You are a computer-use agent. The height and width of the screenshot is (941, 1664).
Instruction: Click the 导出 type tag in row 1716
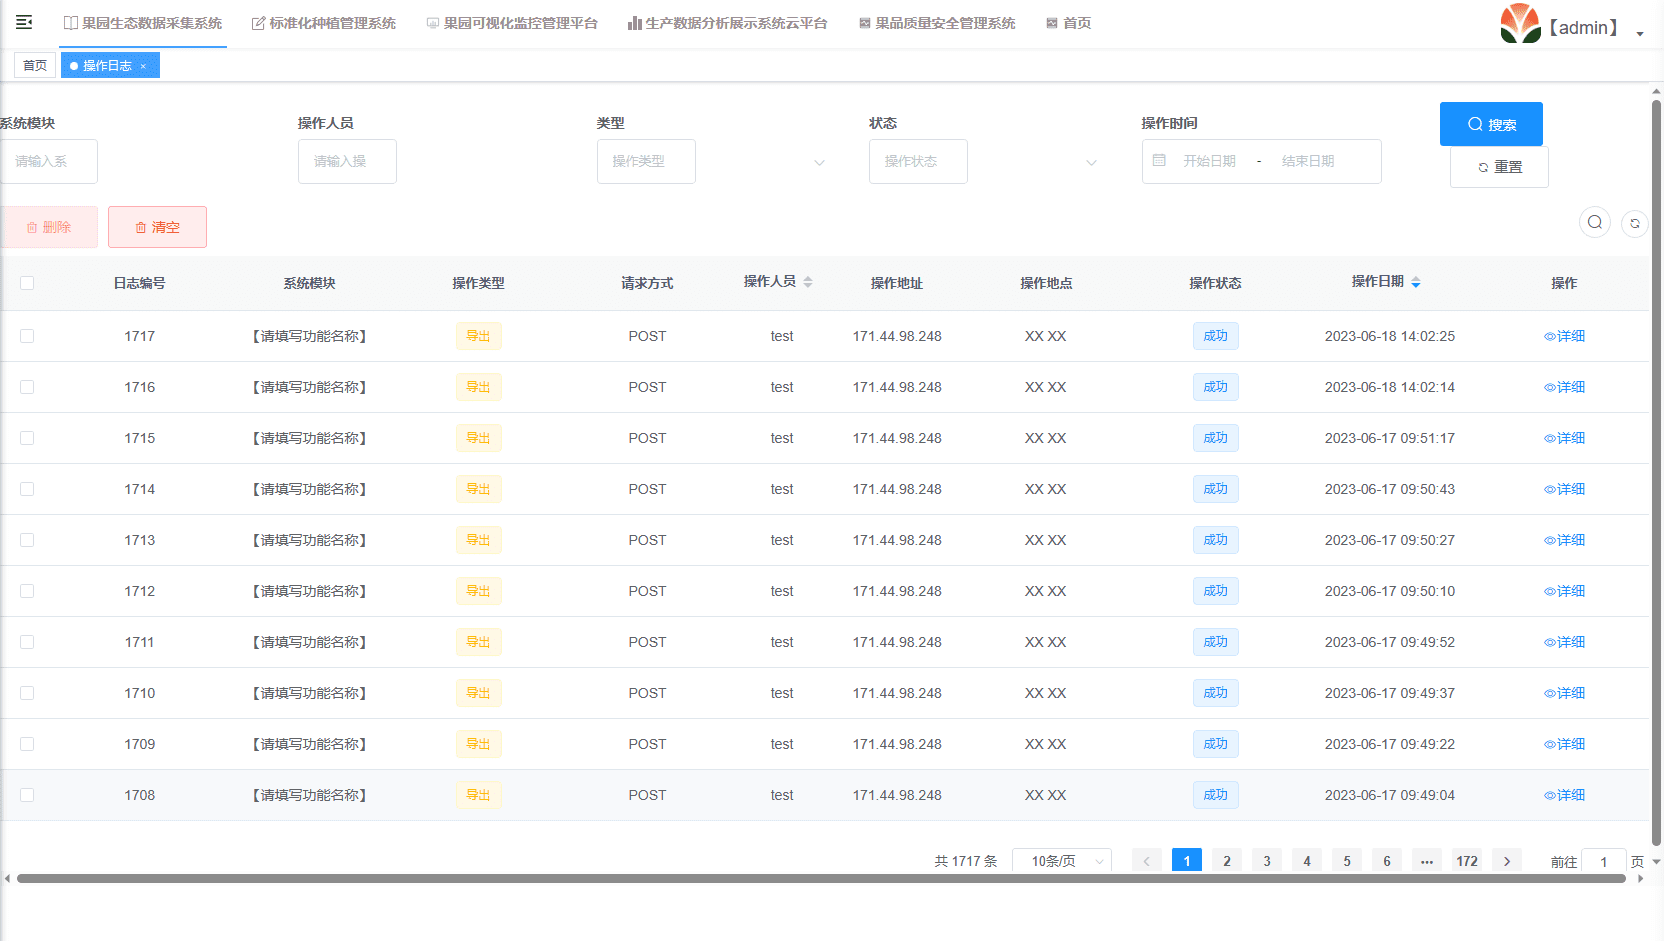478,387
